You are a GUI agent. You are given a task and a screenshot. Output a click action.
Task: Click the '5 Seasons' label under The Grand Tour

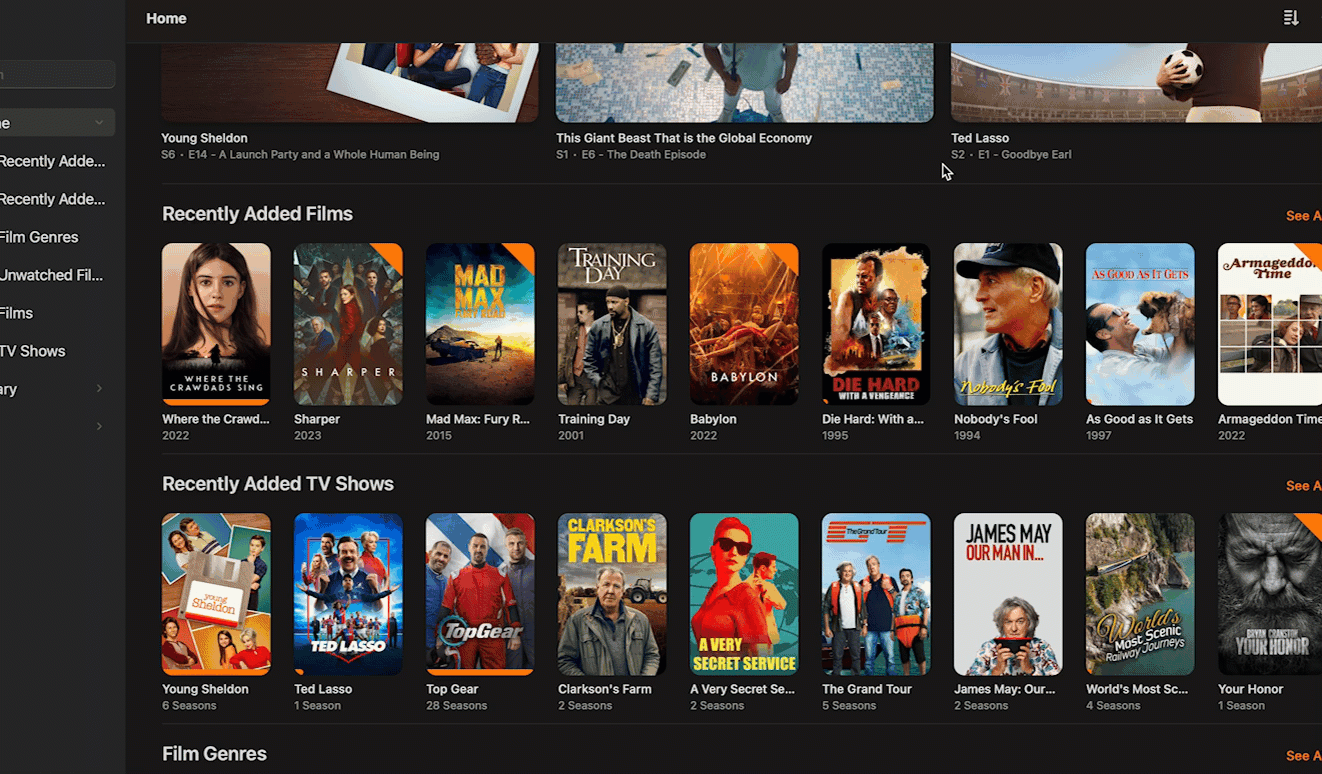coord(849,706)
